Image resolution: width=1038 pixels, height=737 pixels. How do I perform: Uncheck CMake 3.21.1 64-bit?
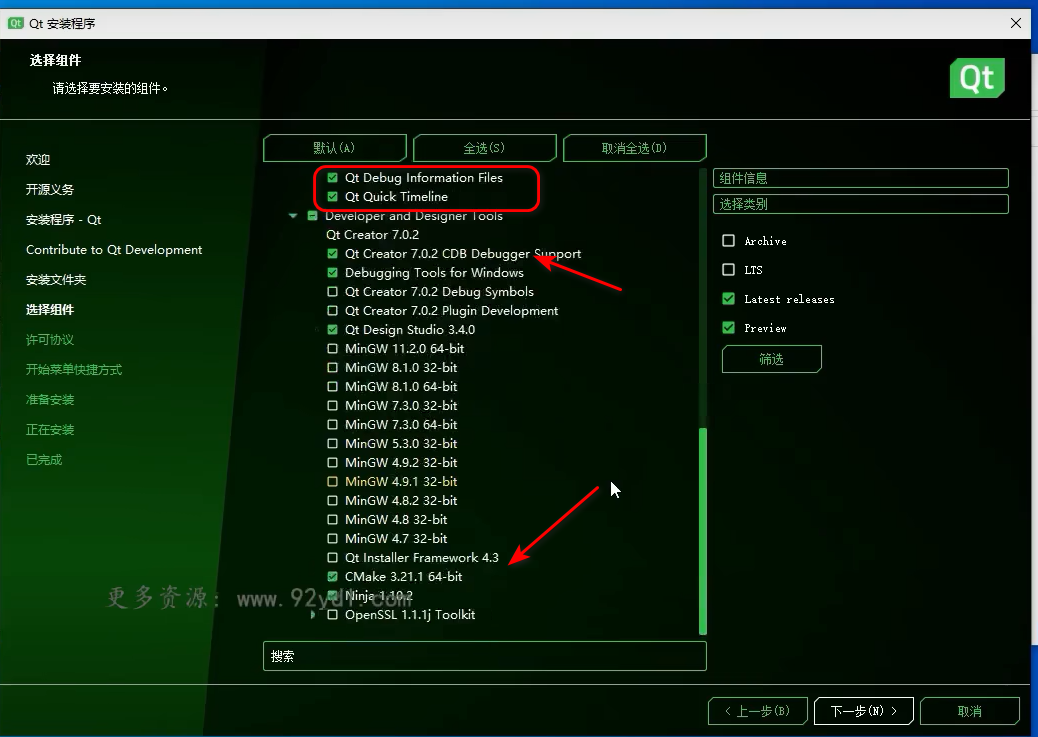coord(332,577)
